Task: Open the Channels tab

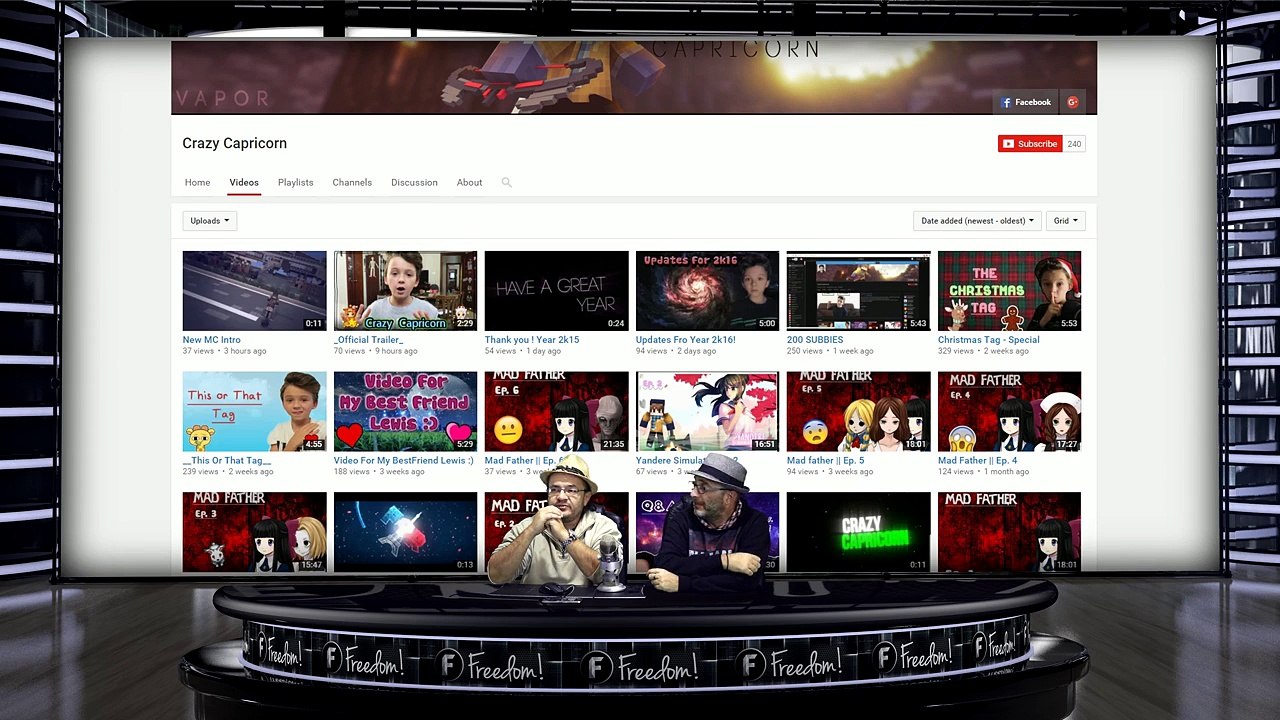Action: pos(352,183)
